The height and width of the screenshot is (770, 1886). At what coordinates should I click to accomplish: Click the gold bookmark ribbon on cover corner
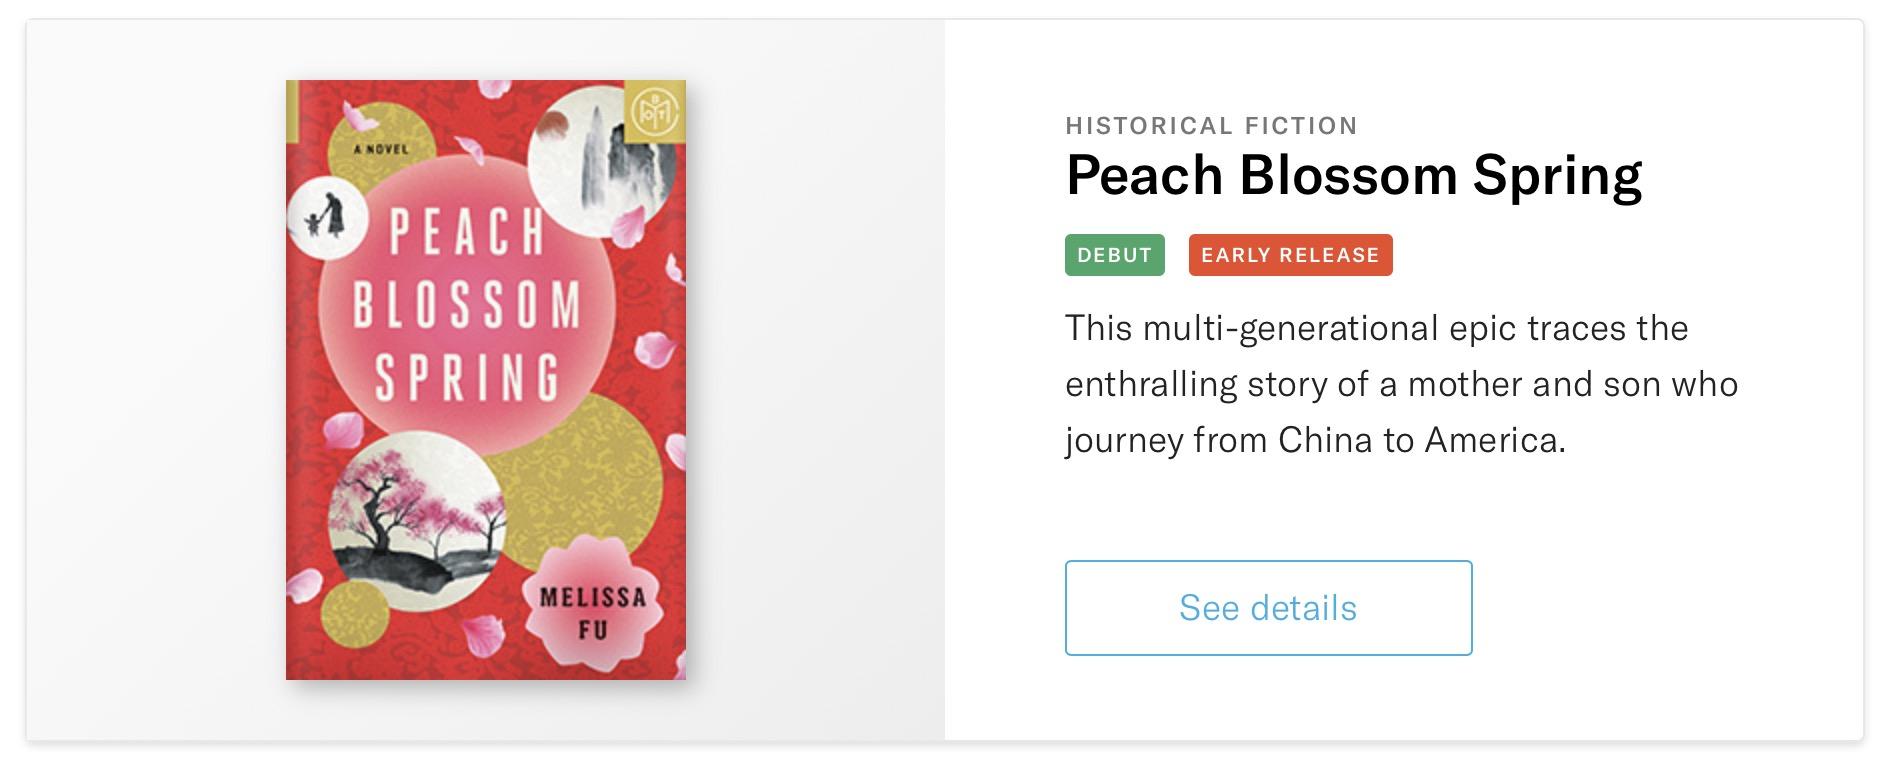(x=292, y=110)
